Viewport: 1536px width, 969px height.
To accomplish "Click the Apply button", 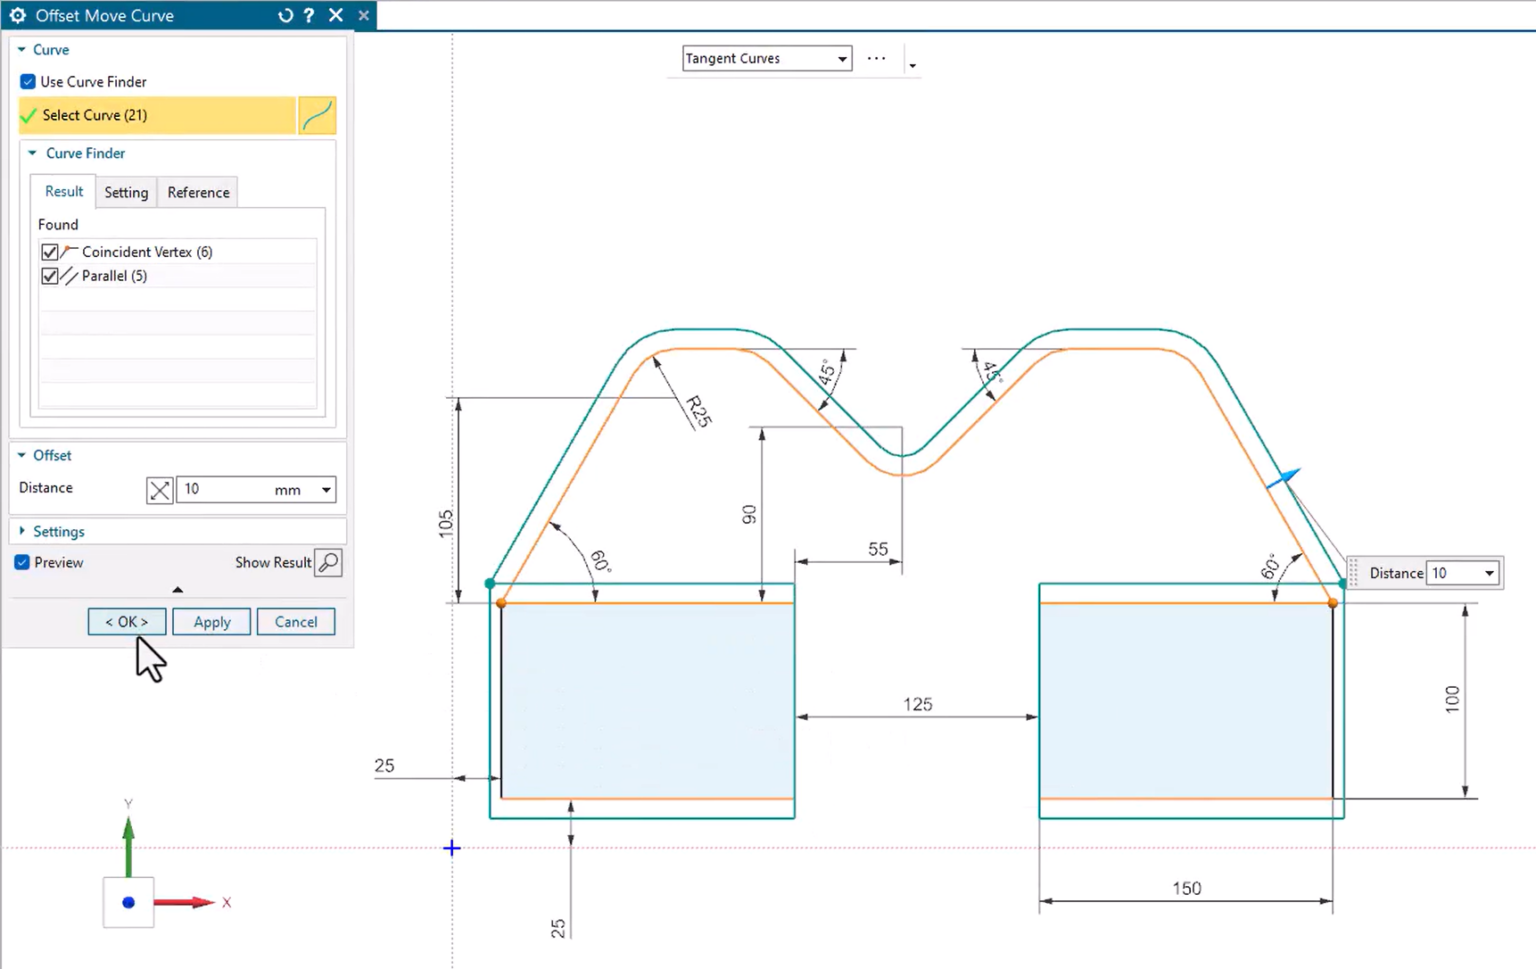I will click(211, 621).
